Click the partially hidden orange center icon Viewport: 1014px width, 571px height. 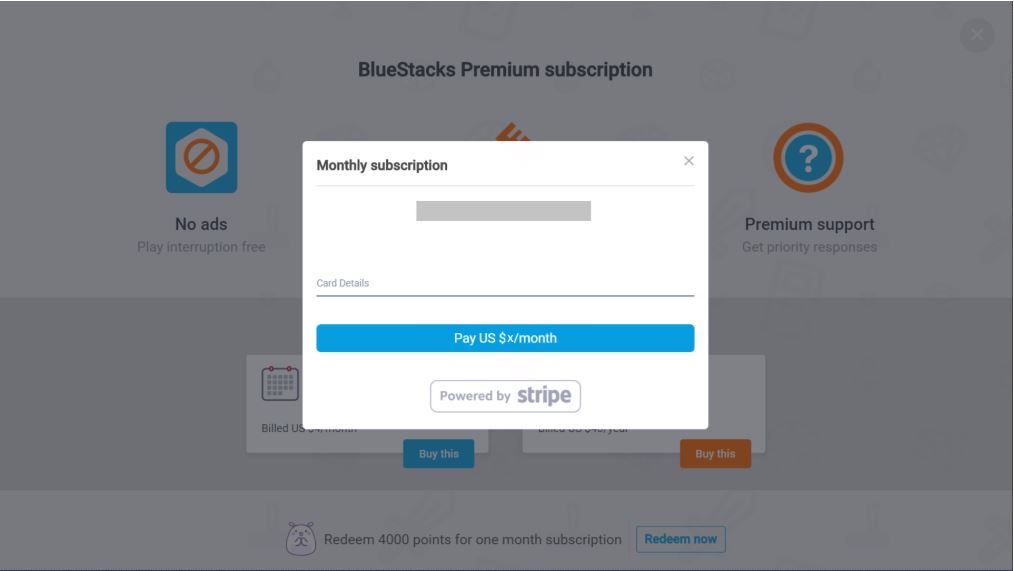(x=513, y=131)
